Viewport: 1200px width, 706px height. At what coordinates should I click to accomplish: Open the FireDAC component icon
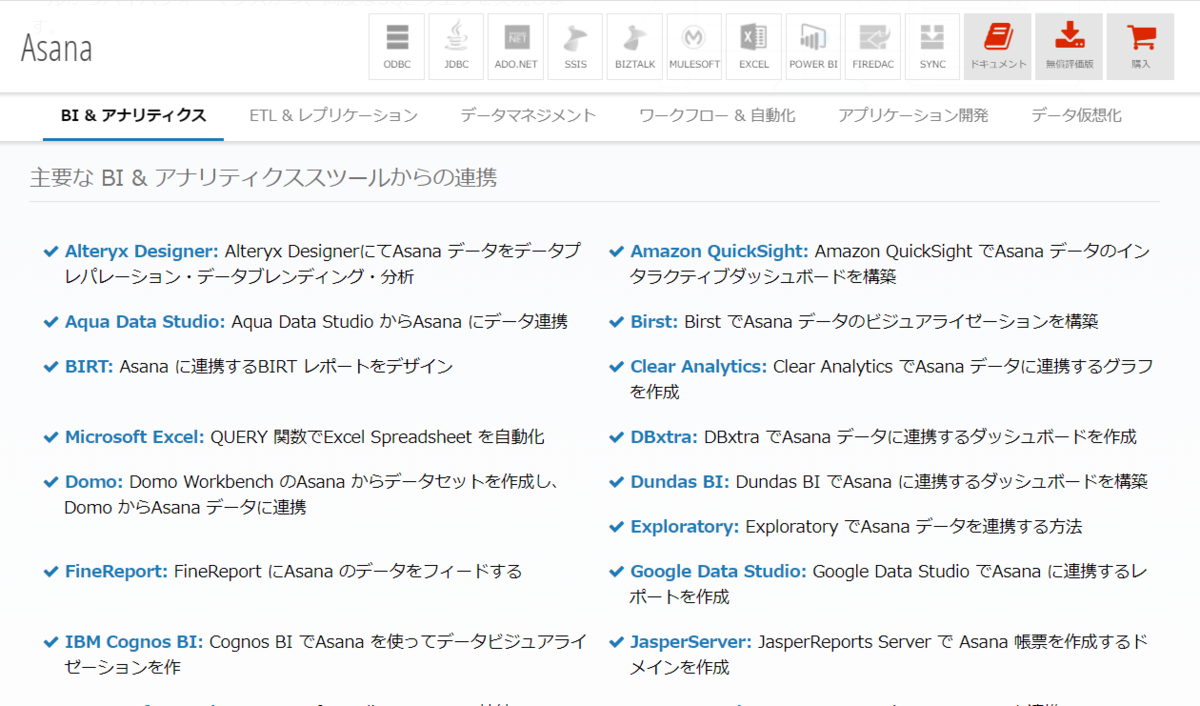click(x=873, y=47)
